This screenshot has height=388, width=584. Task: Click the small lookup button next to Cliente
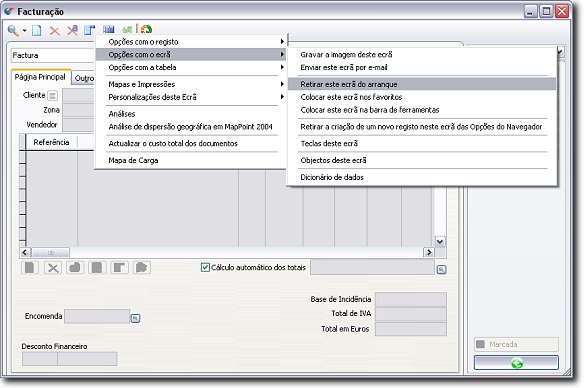coord(53,96)
